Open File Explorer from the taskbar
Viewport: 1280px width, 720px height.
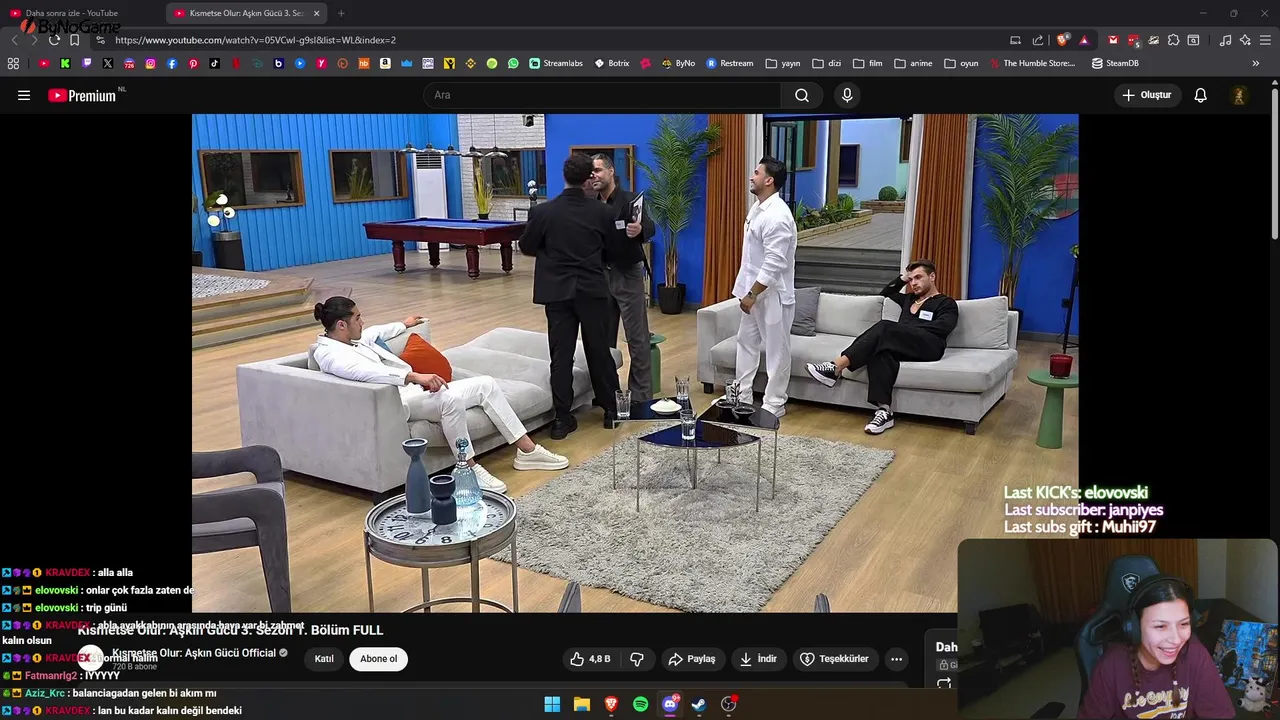click(581, 704)
